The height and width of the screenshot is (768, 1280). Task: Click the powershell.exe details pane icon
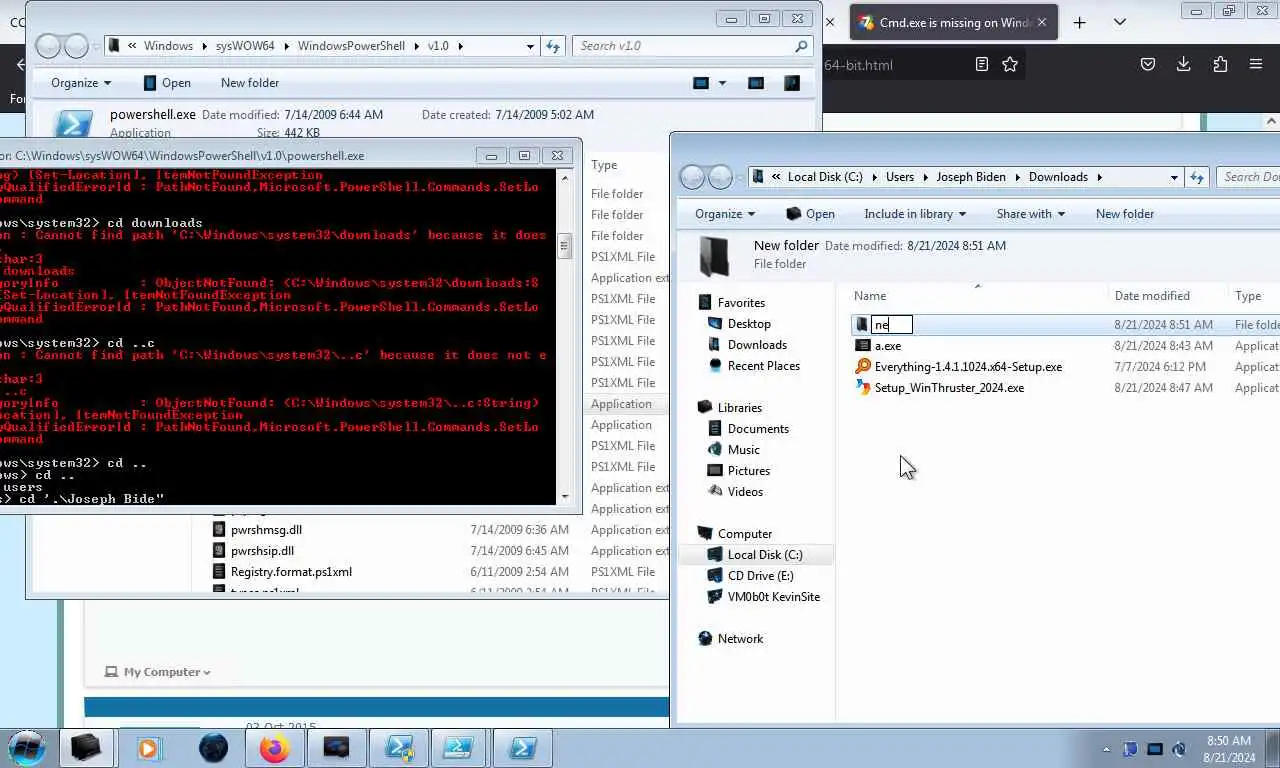(x=72, y=122)
